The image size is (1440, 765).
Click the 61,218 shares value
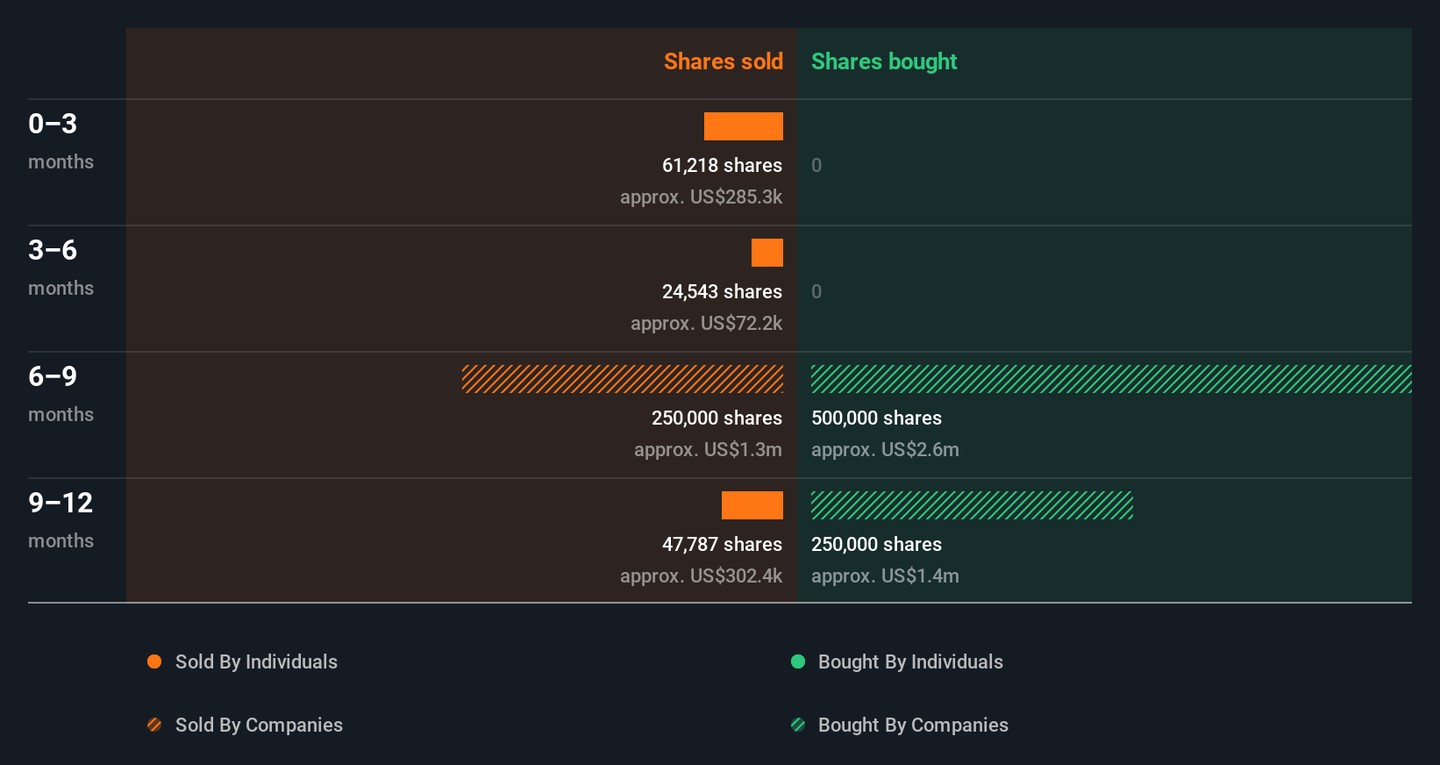click(722, 165)
